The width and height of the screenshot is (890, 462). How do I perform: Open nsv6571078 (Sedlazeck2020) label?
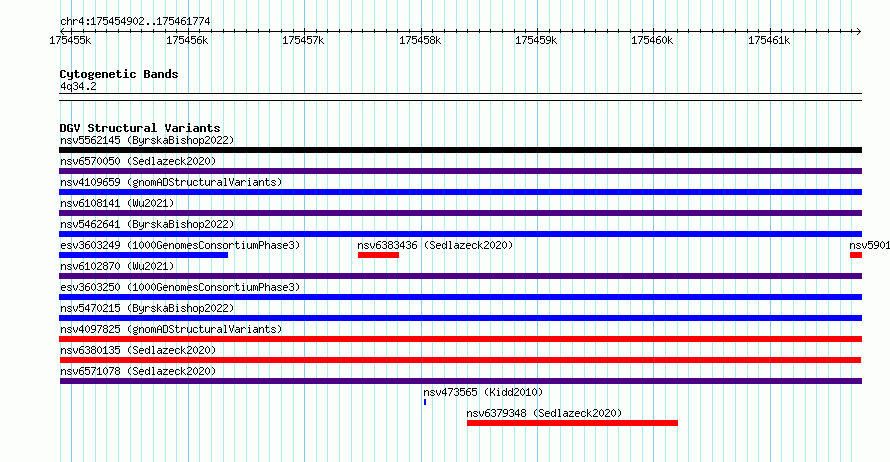(138, 371)
